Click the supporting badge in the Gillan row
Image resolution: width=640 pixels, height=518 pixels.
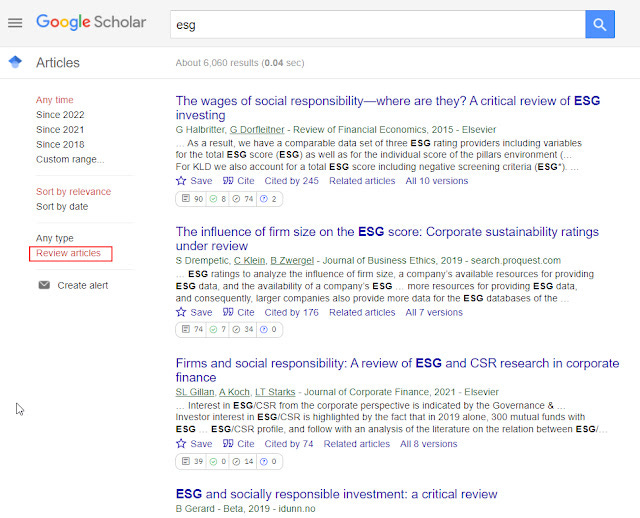[x=218, y=462]
